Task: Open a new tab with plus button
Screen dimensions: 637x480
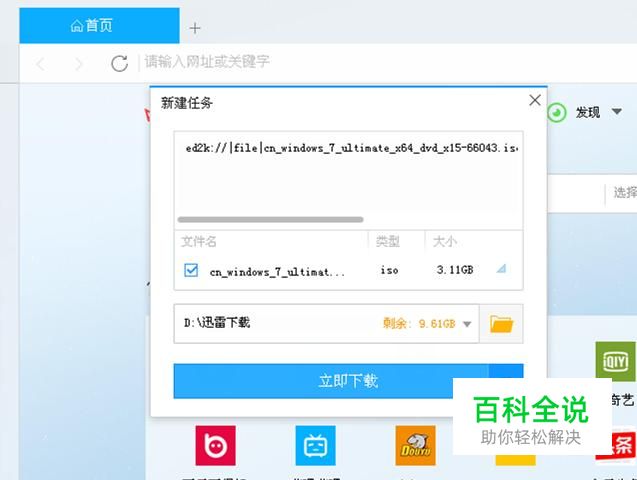Action: 195,28
